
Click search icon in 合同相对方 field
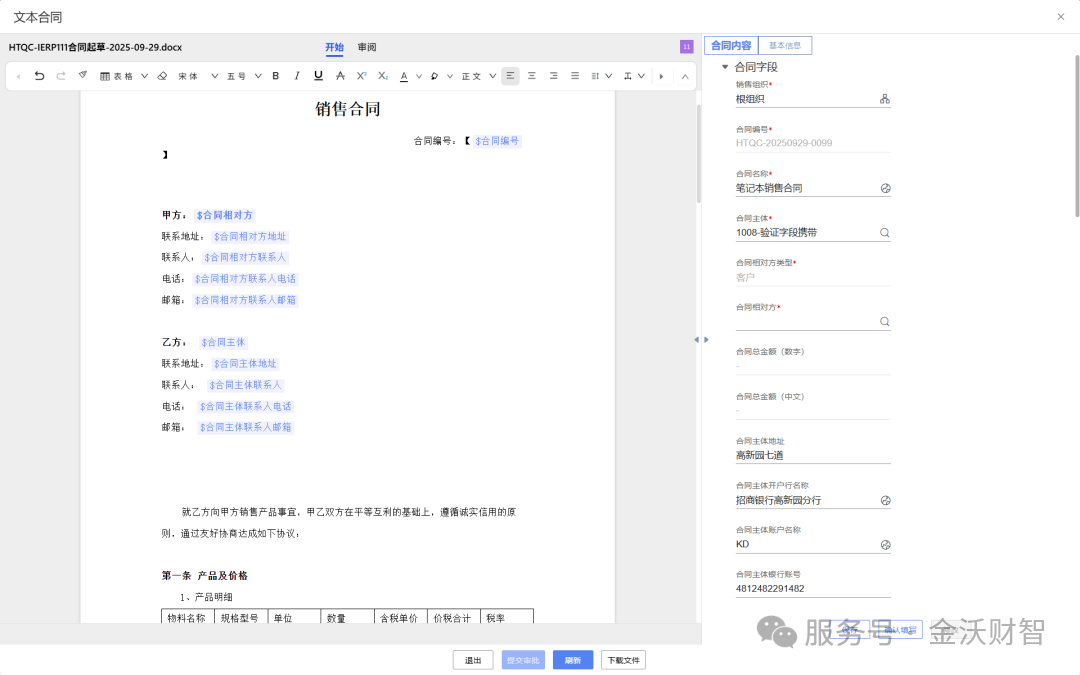pos(885,322)
